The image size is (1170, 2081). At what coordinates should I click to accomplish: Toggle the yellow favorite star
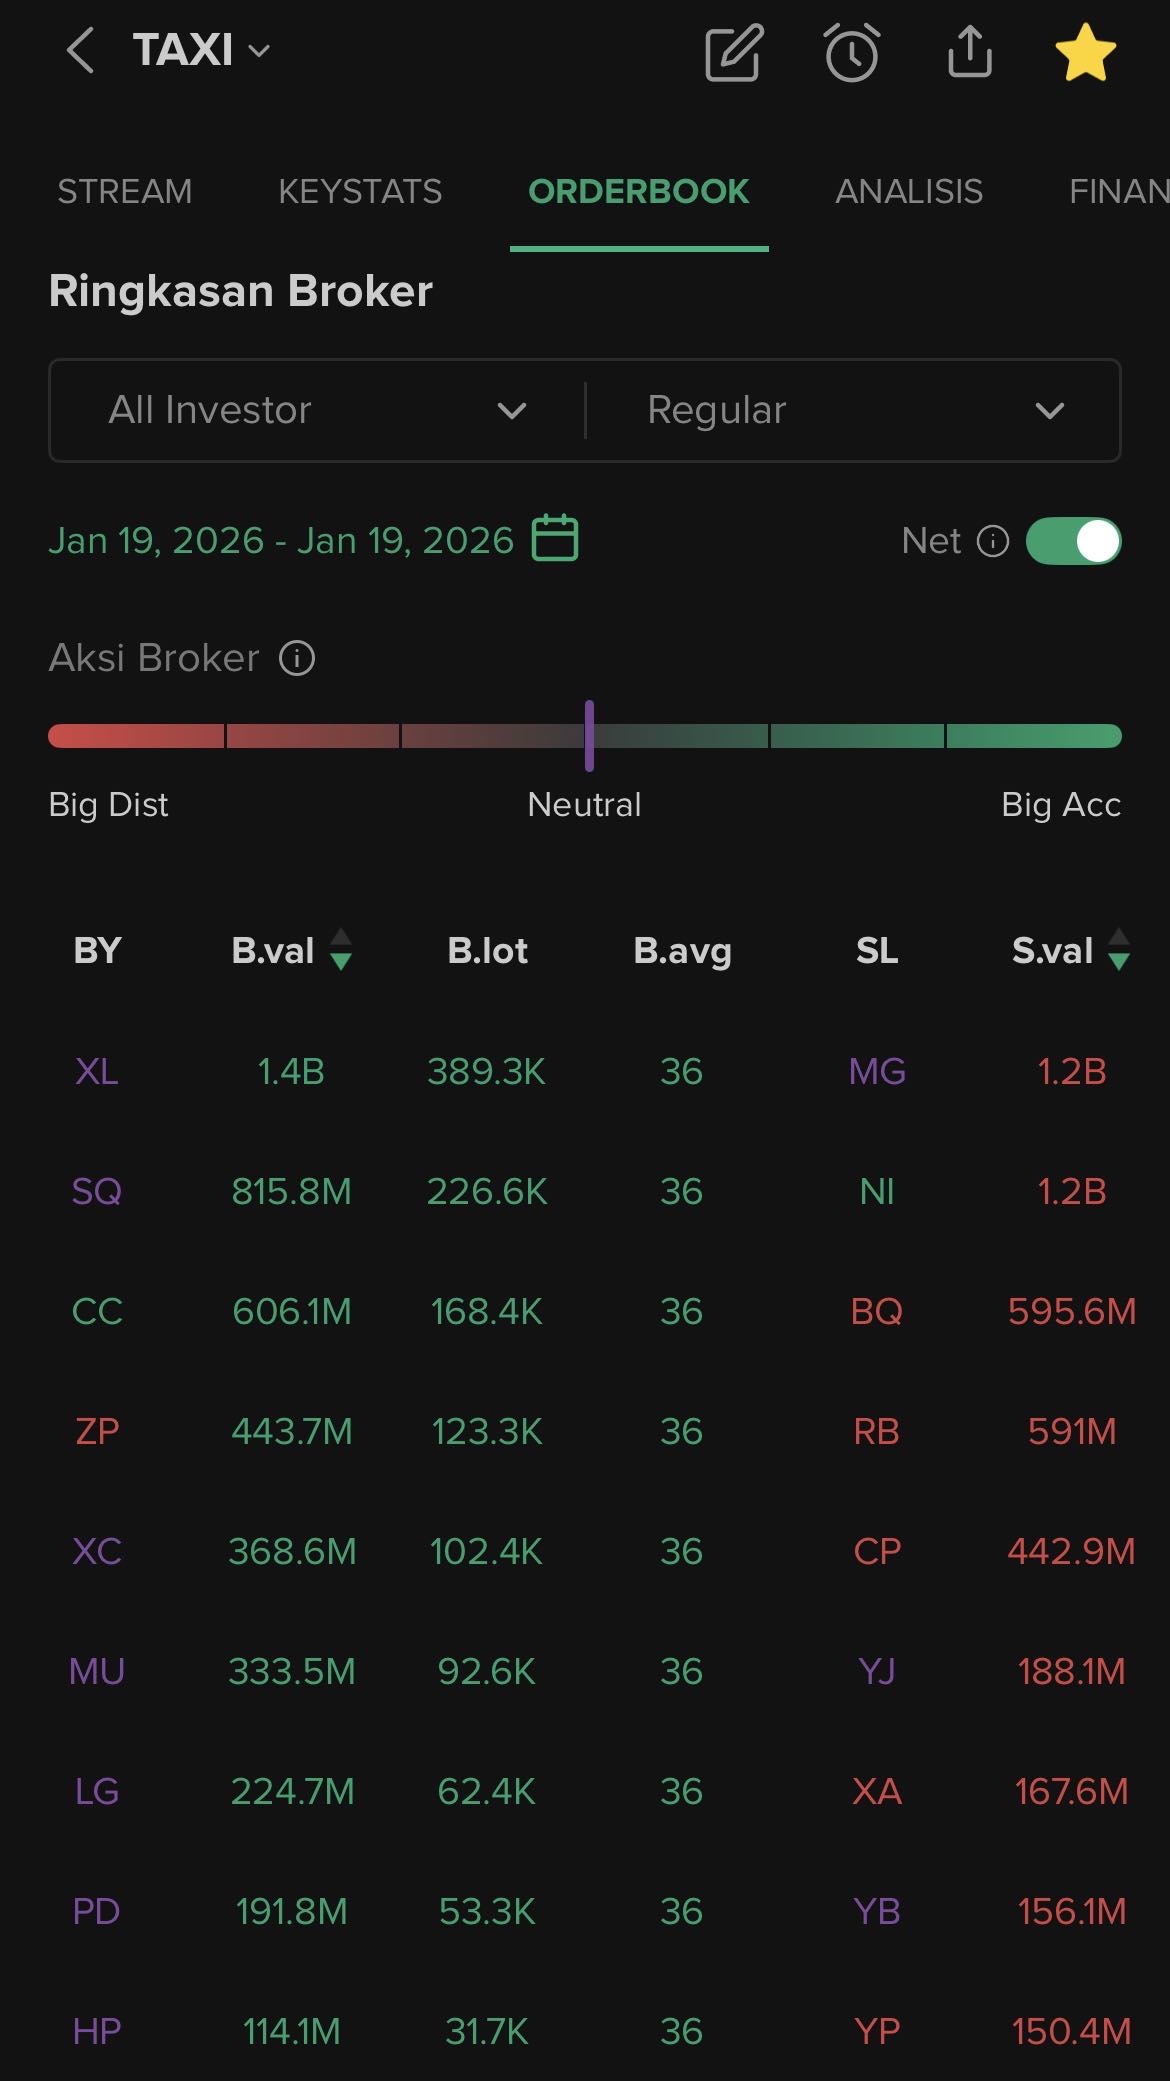click(1085, 53)
